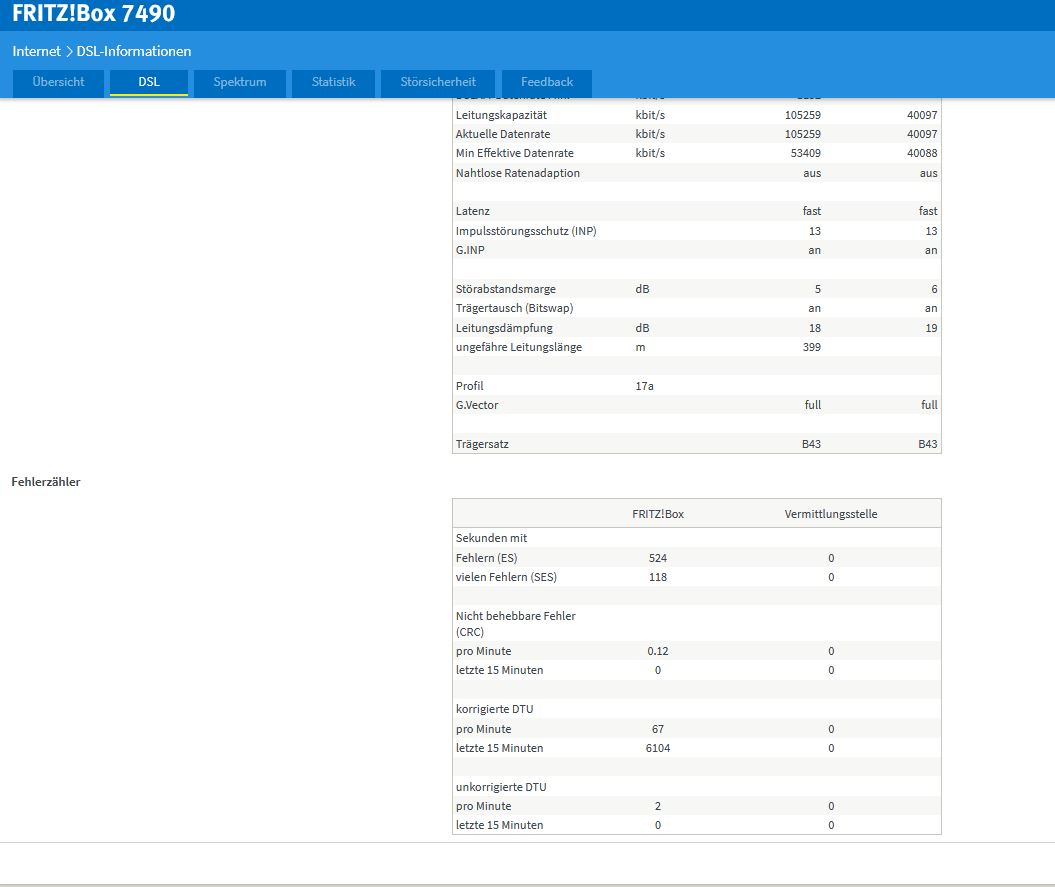
Task: Select the DSL tab
Action: 149,83
